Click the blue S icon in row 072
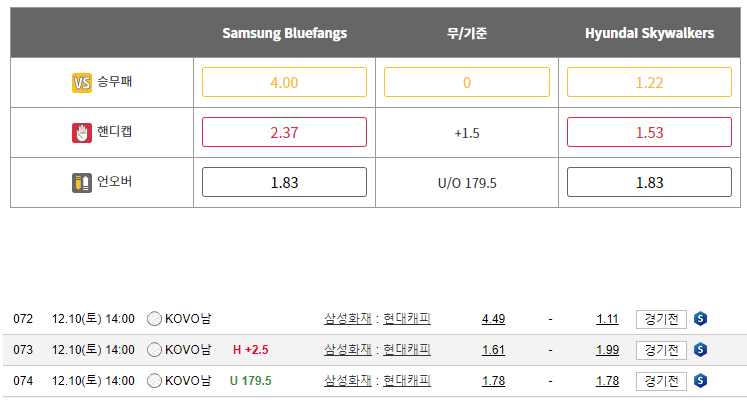 701,319
